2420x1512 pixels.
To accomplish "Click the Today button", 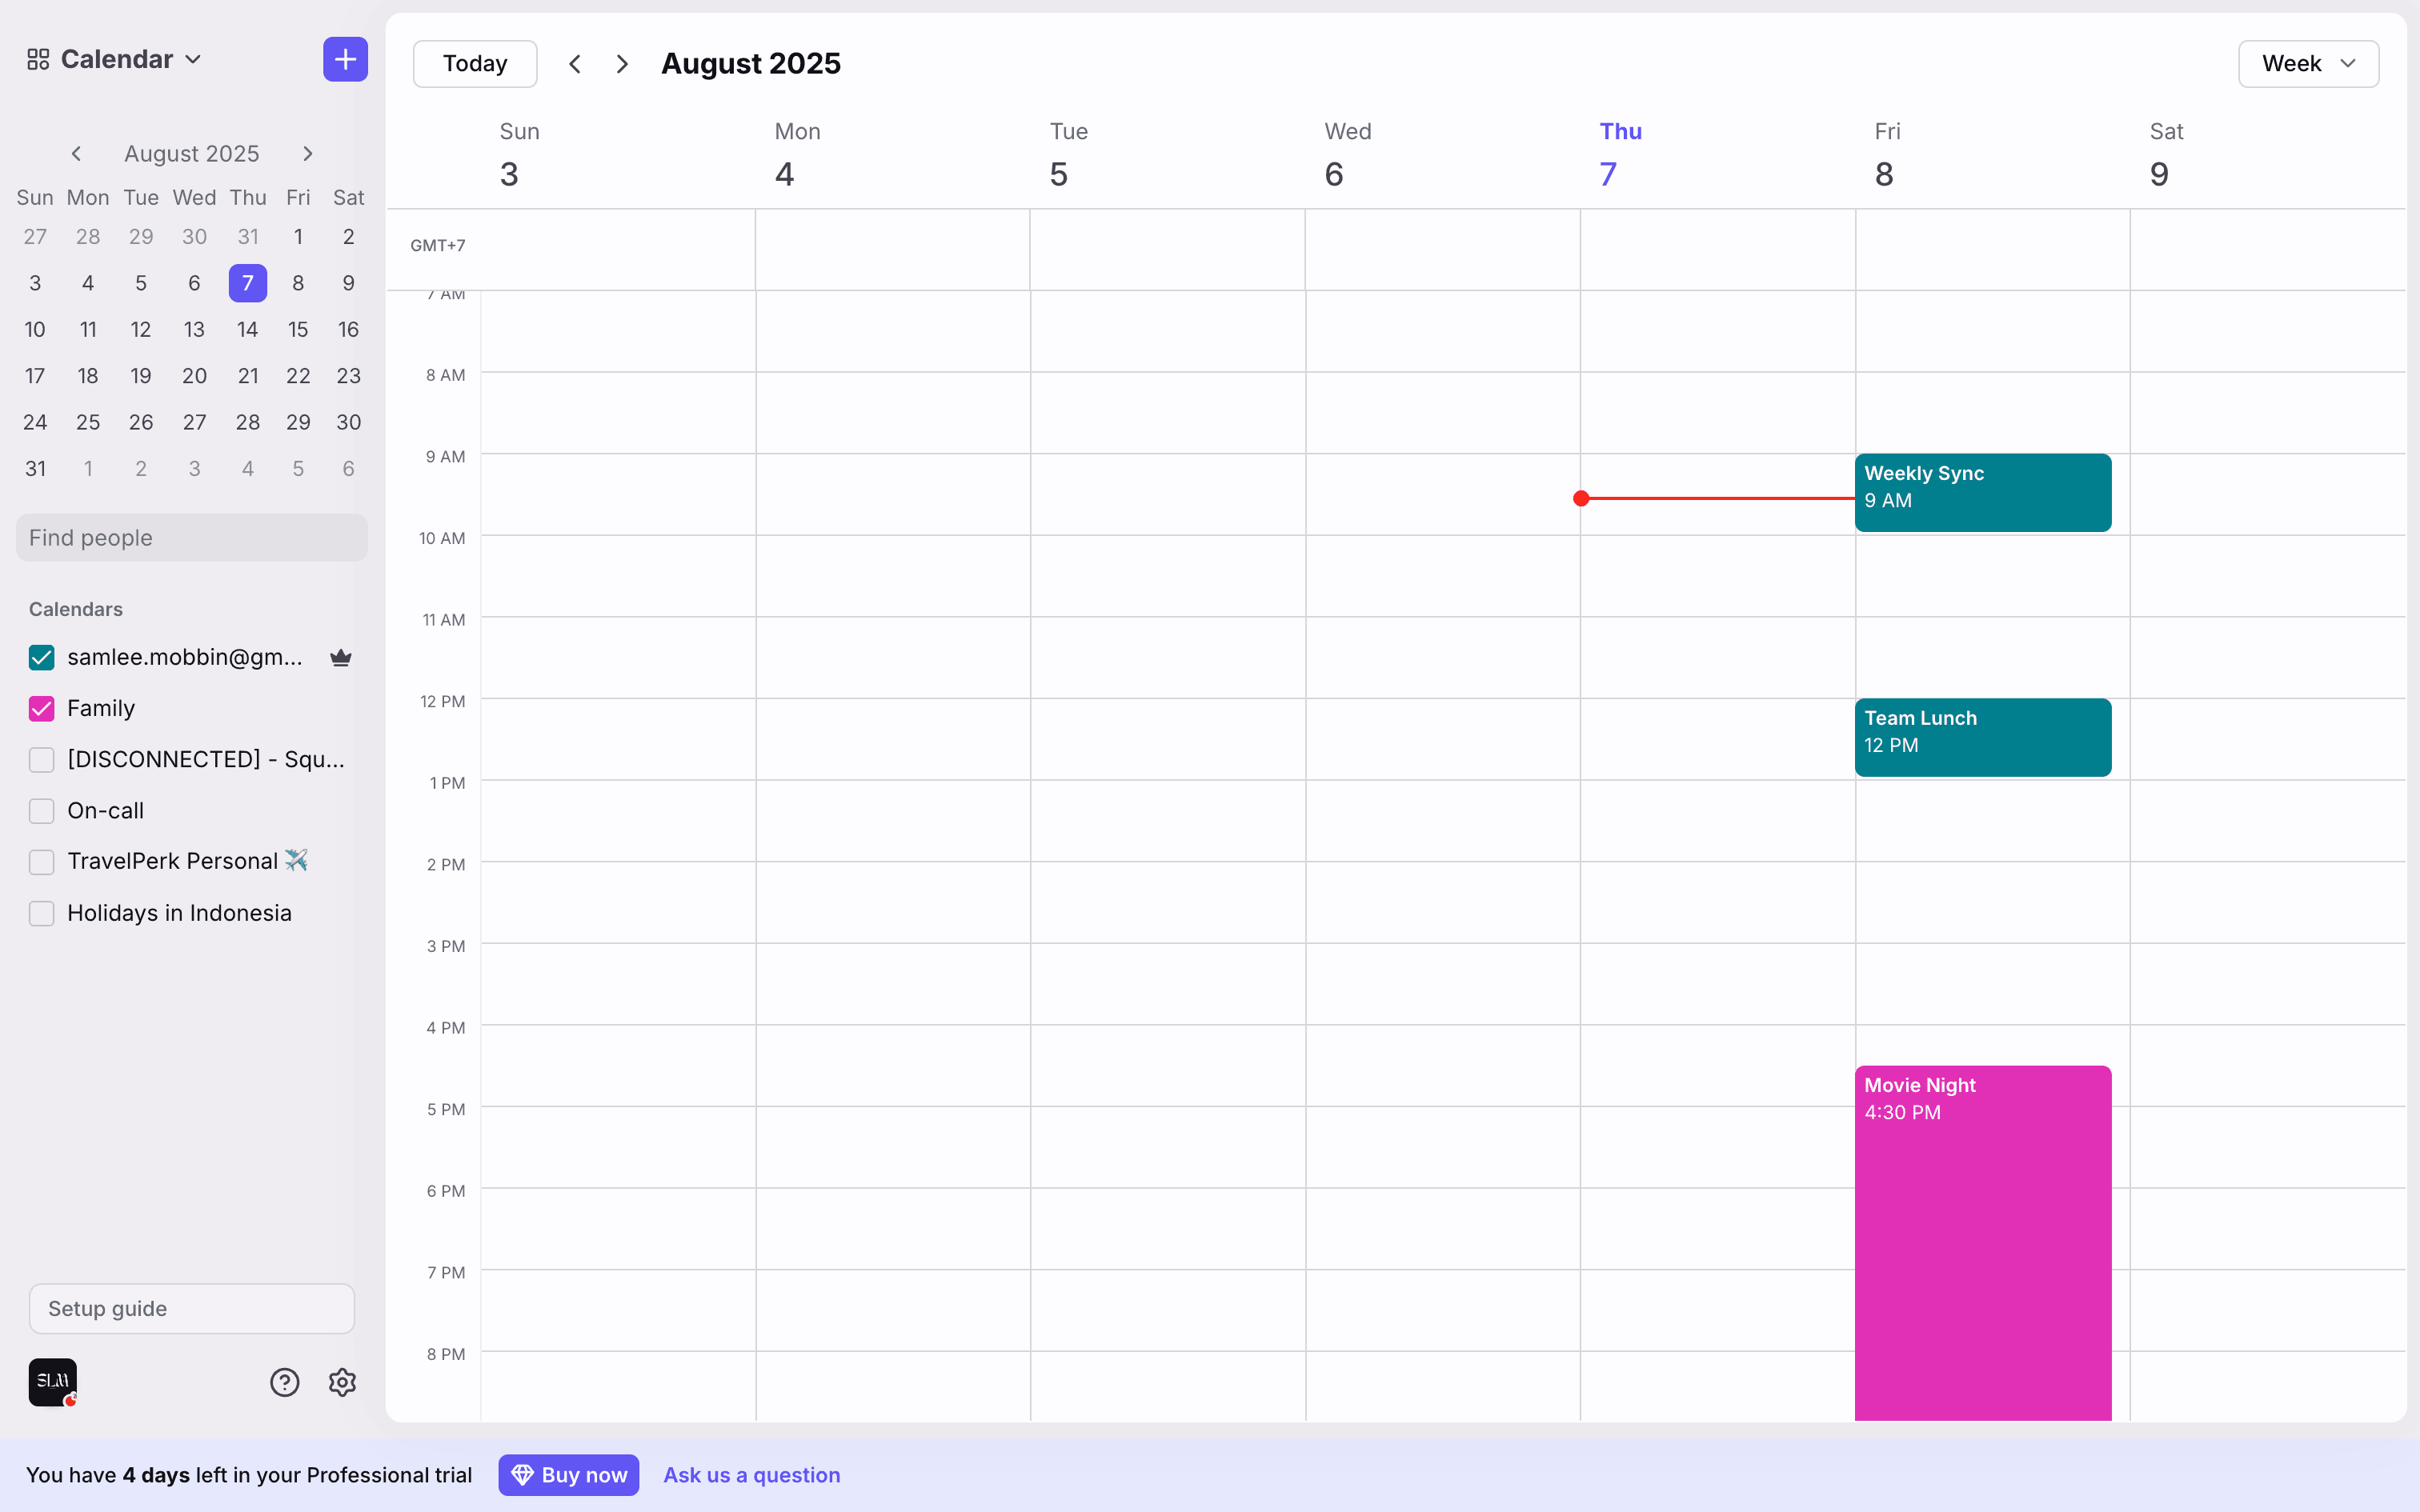I will coord(475,64).
